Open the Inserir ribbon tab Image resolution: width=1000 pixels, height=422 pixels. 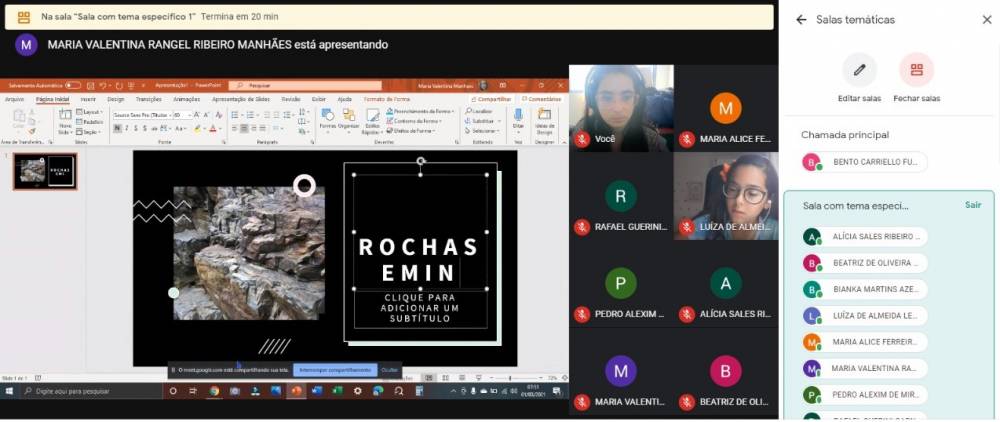tap(88, 99)
